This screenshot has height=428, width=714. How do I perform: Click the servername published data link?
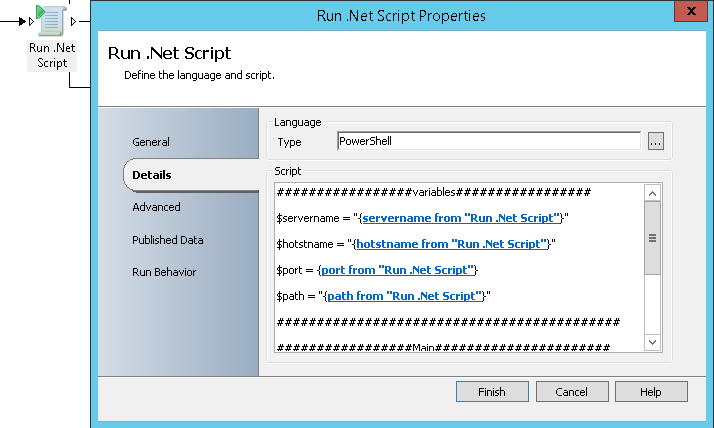(461, 218)
